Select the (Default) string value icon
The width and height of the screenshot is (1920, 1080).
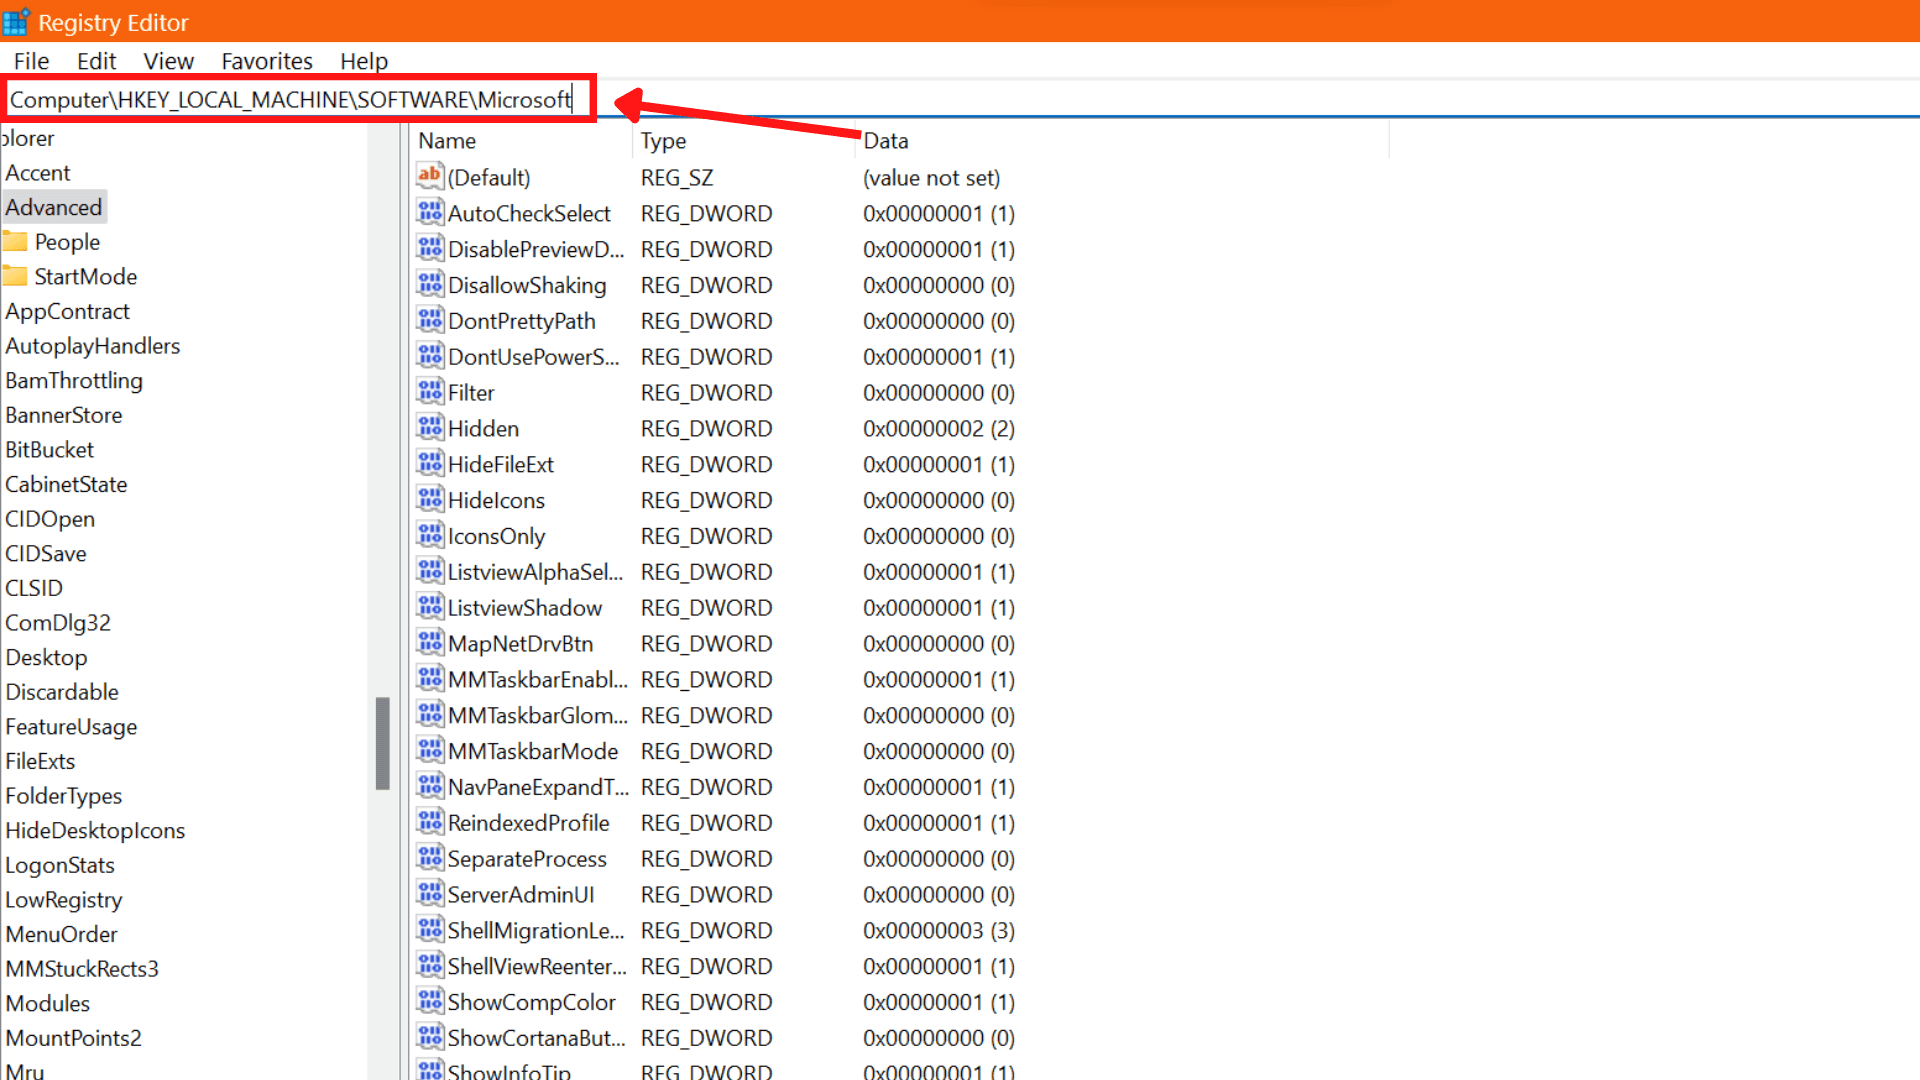pyautogui.click(x=430, y=177)
